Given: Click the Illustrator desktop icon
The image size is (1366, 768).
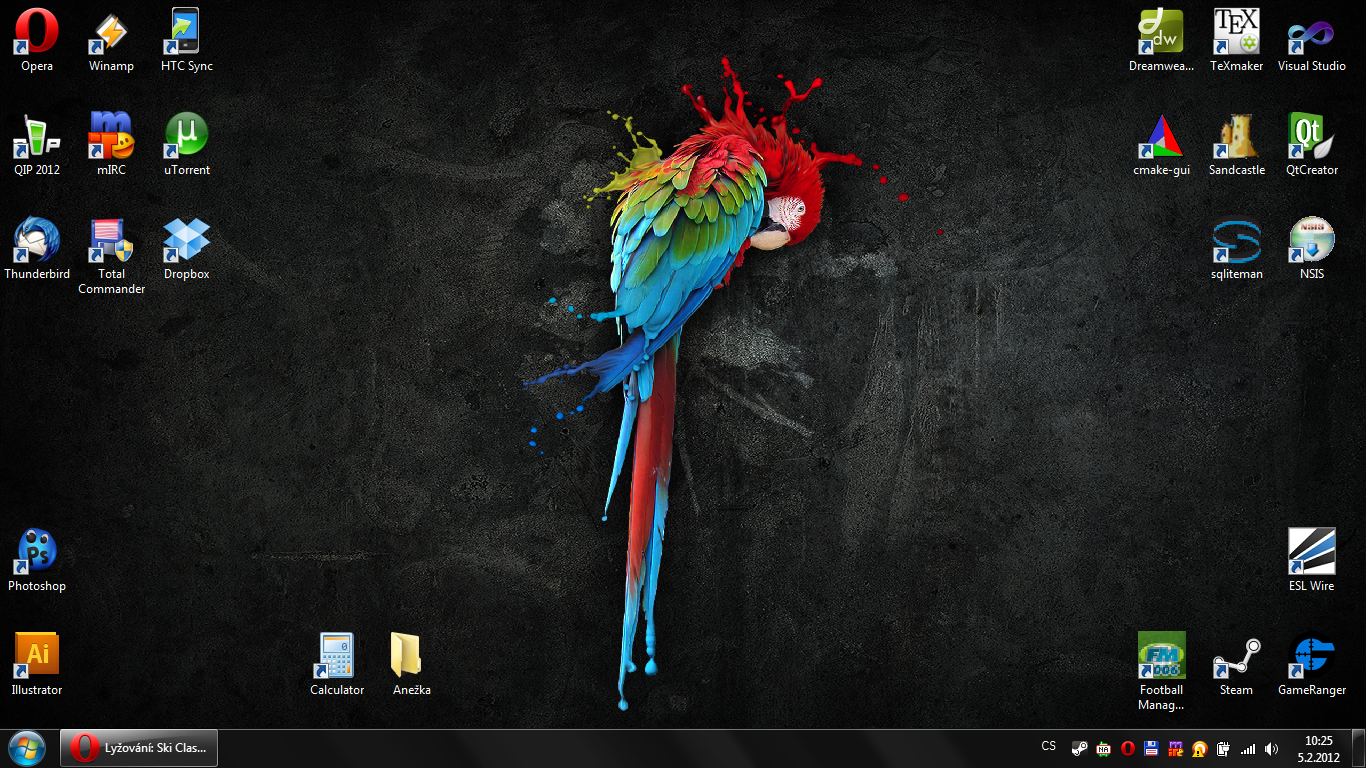Looking at the screenshot, I should click(37, 656).
